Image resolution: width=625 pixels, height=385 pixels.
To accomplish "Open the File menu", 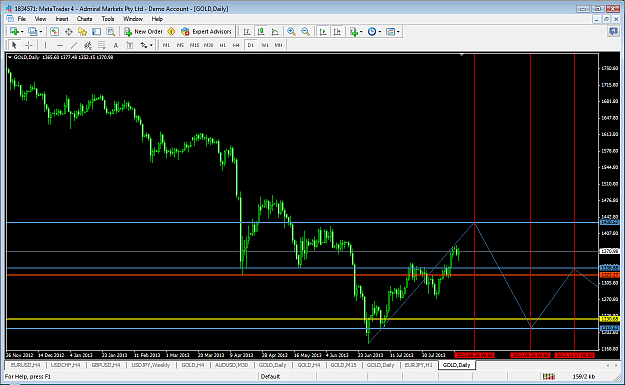I will point(22,19).
